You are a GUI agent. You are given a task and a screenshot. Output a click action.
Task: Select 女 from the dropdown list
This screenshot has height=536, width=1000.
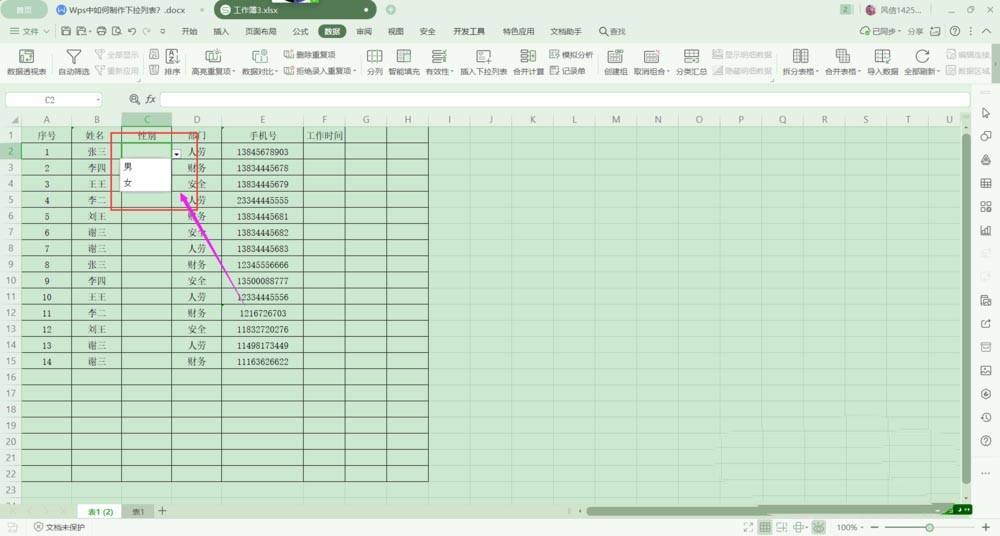[128, 183]
